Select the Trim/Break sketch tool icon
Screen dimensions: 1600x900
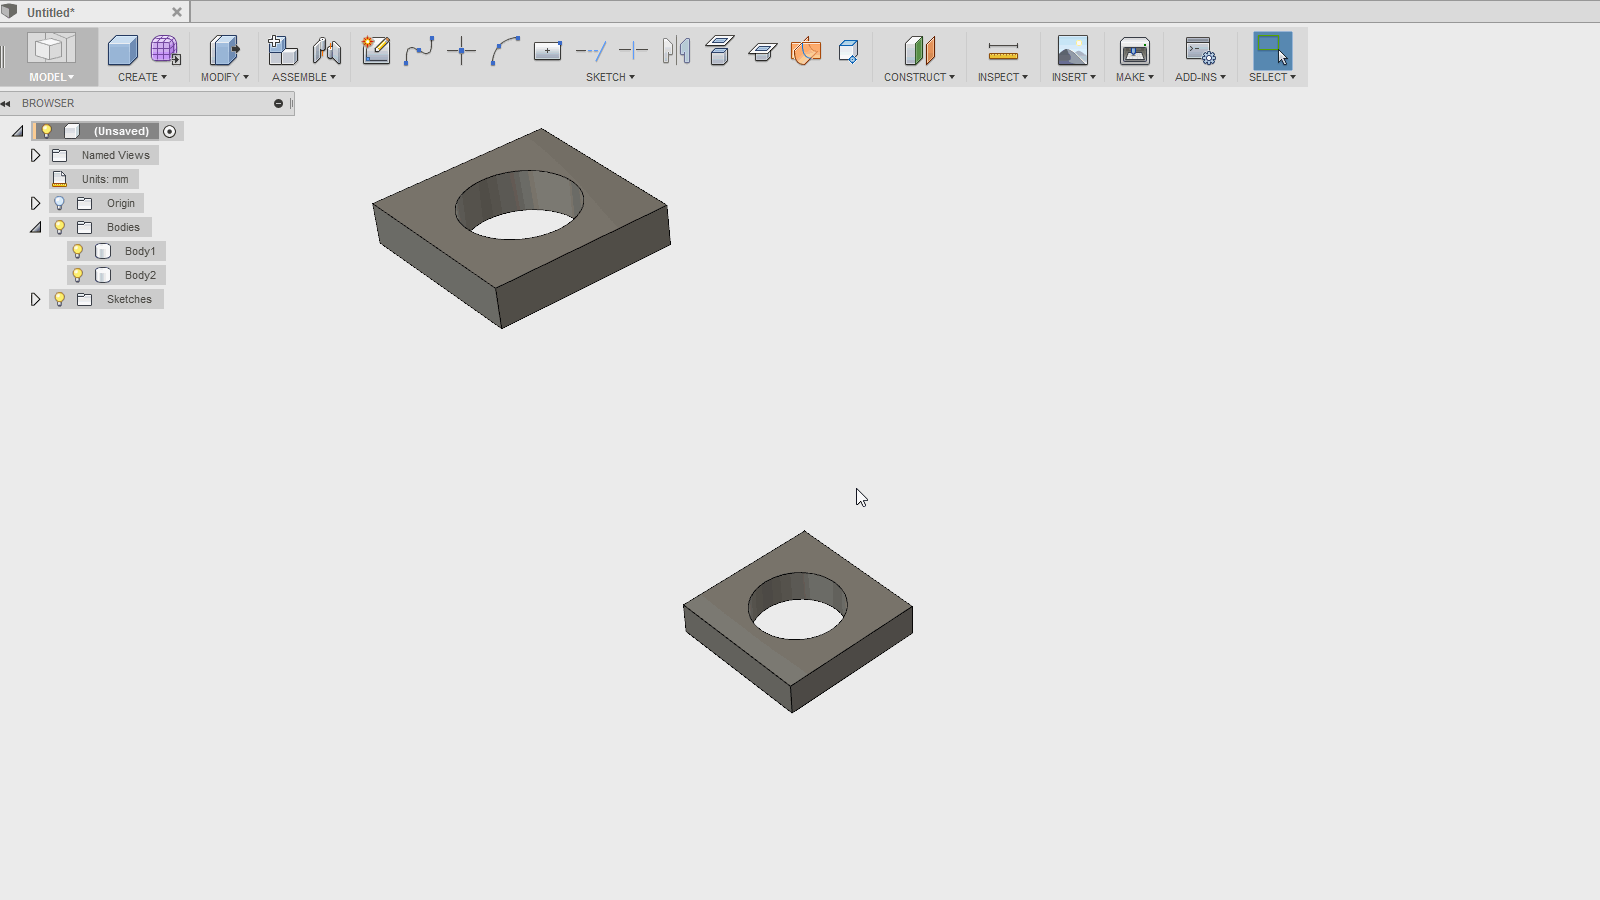coord(633,51)
